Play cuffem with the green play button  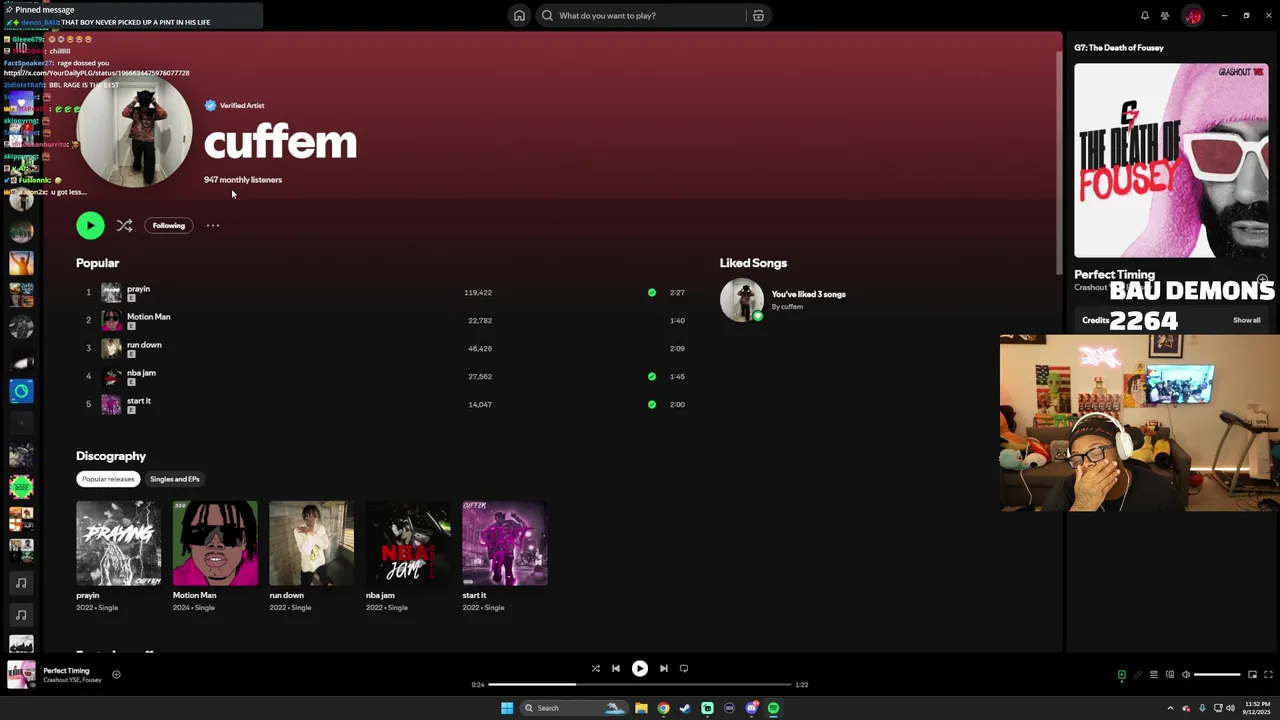click(90, 225)
